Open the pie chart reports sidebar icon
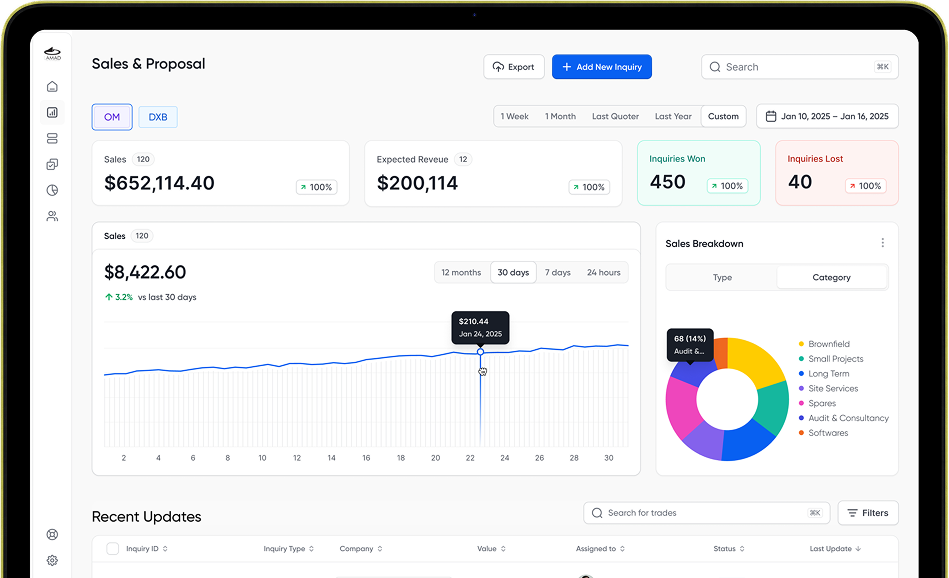The height and width of the screenshot is (578, 949). point(52,190)
